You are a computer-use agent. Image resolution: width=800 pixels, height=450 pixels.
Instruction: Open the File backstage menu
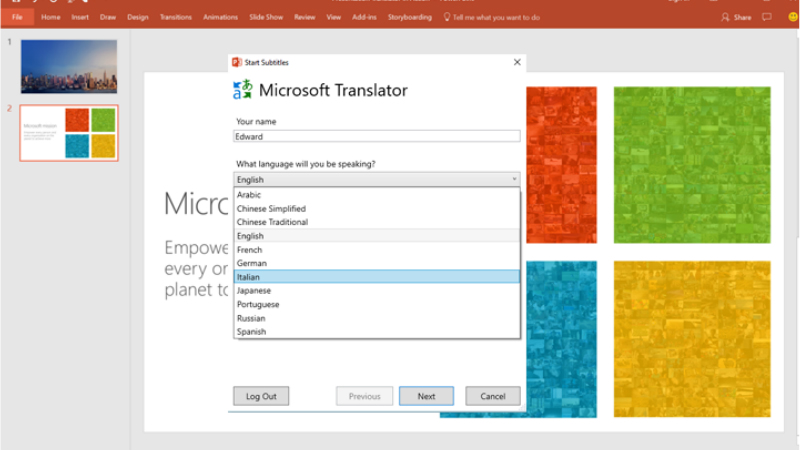pos(17,17)
